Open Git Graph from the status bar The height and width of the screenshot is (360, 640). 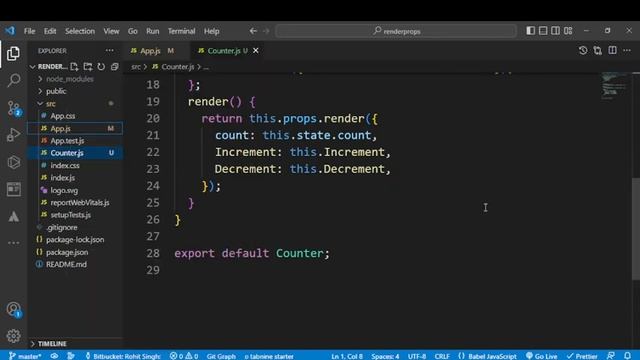tap(221, 356)
